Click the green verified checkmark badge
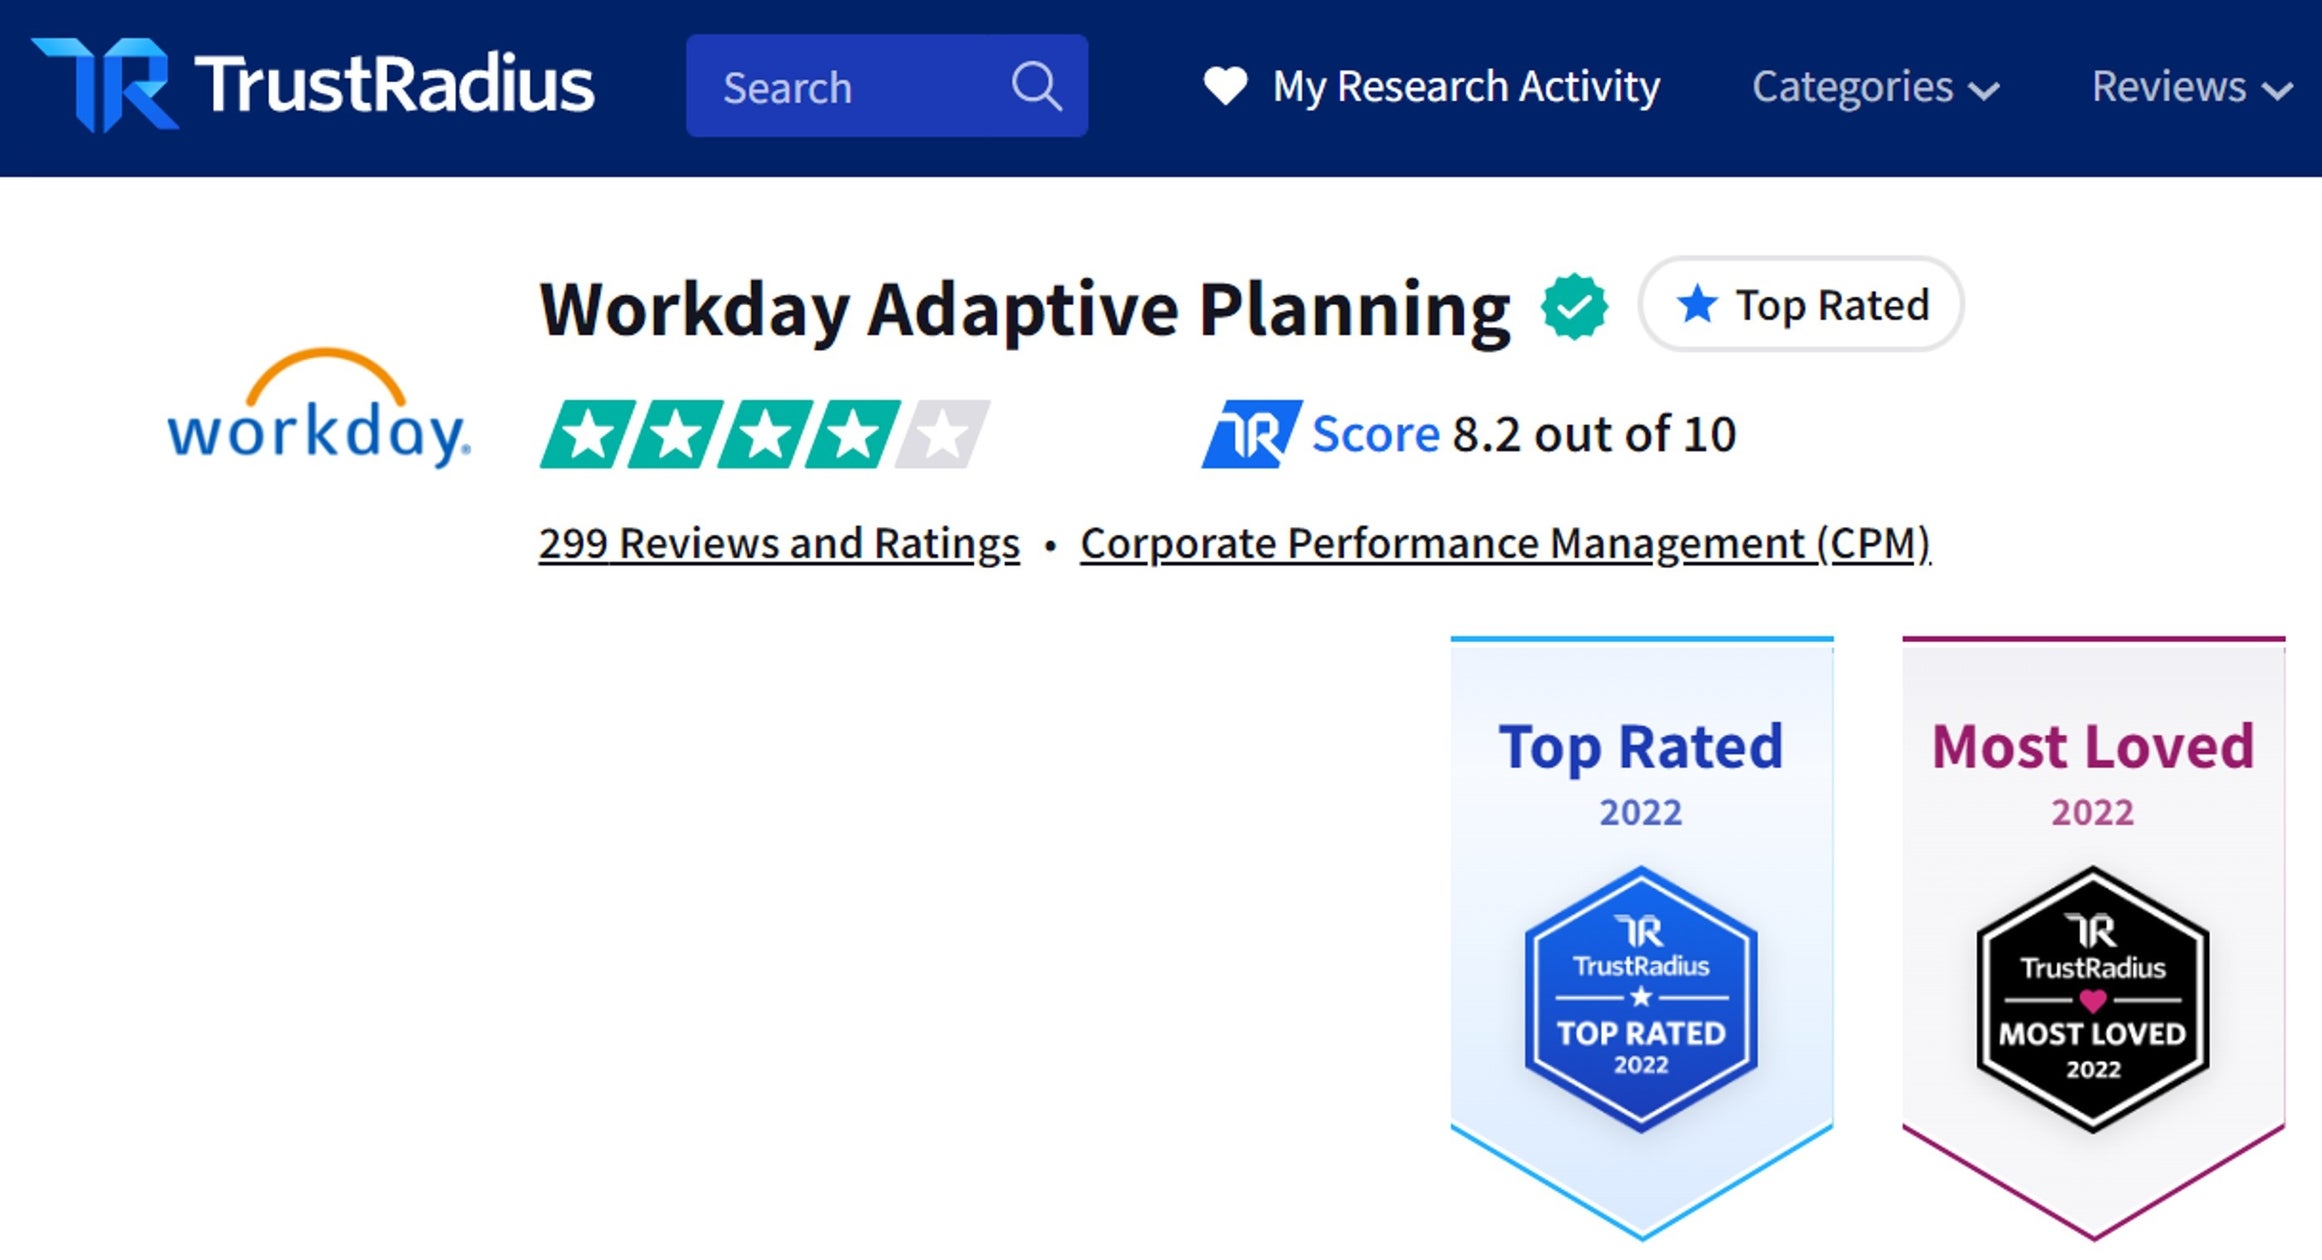This screenshot has width=2322, height=1260. tap(1574, 307)
